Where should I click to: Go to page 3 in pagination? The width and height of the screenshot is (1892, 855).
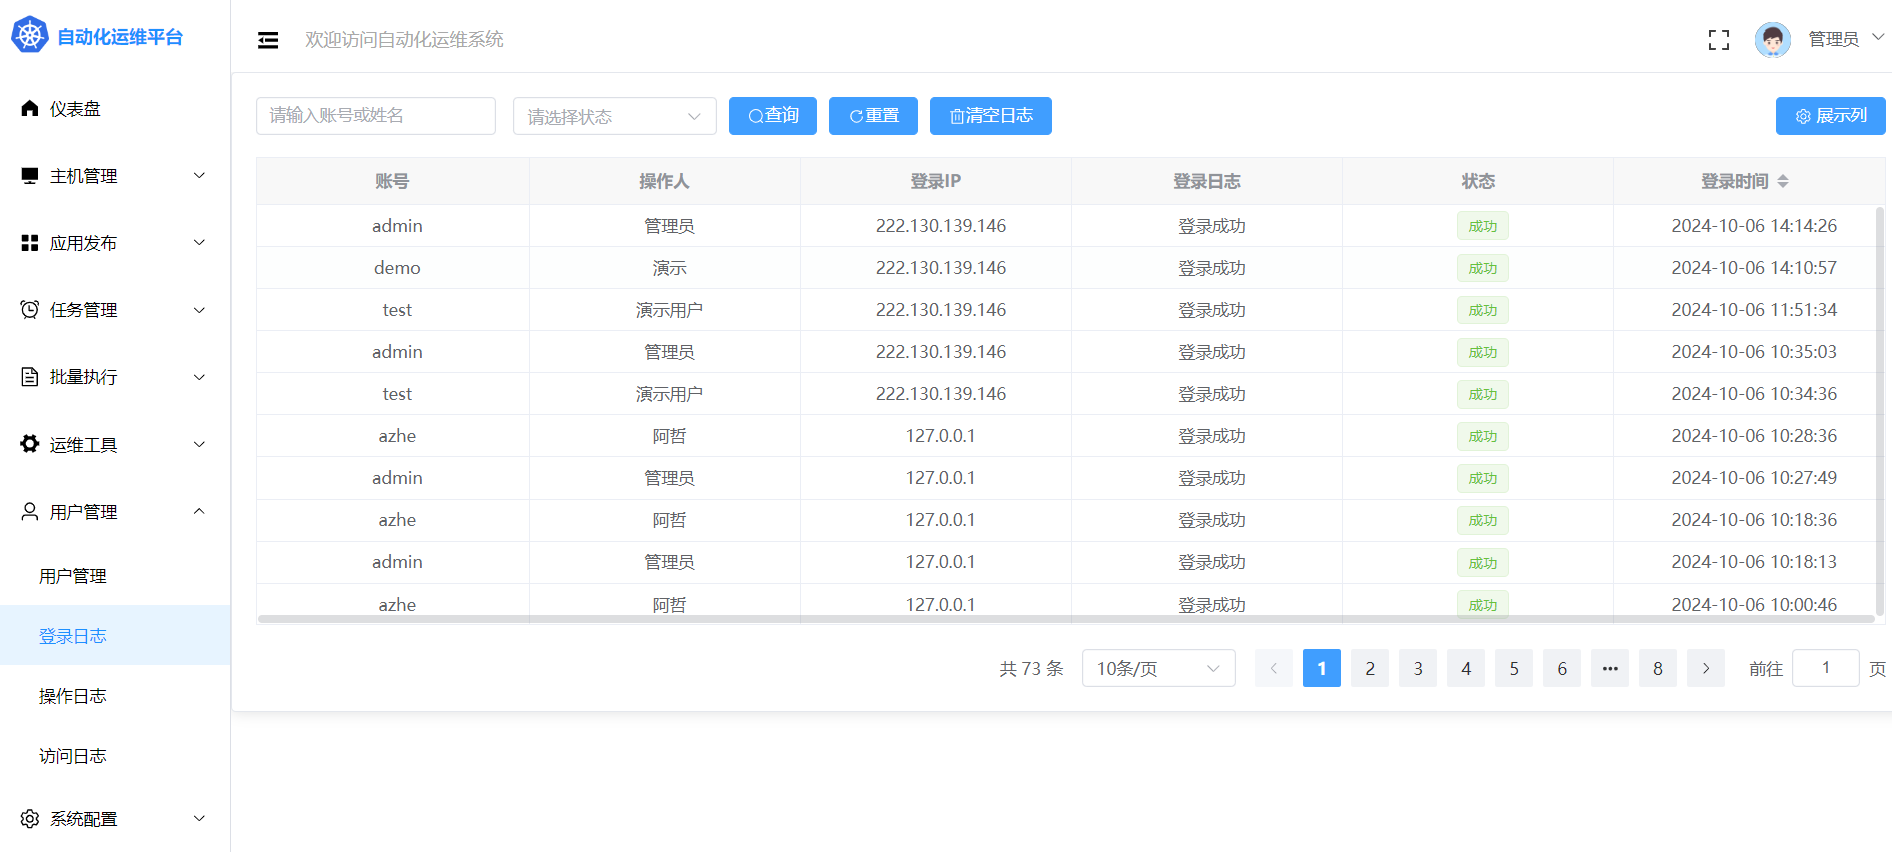click(x=1417, y=668)
